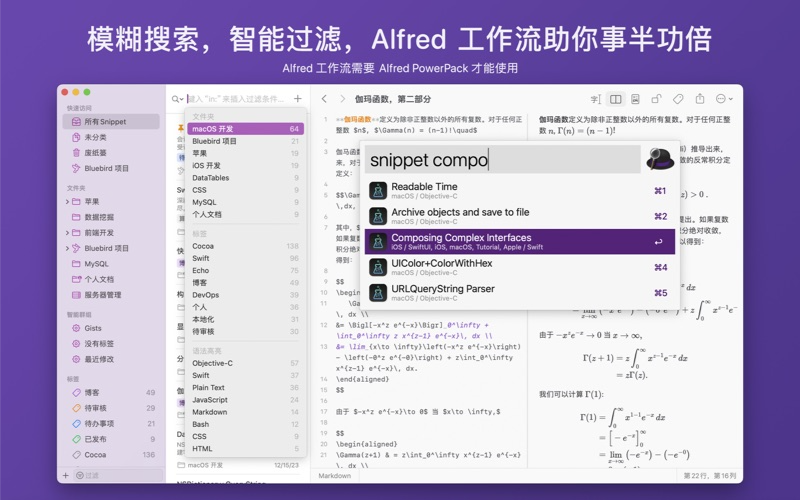Click the snippet search filter field
The height and width of the screenshot is (500, 800).
point(237,99)
